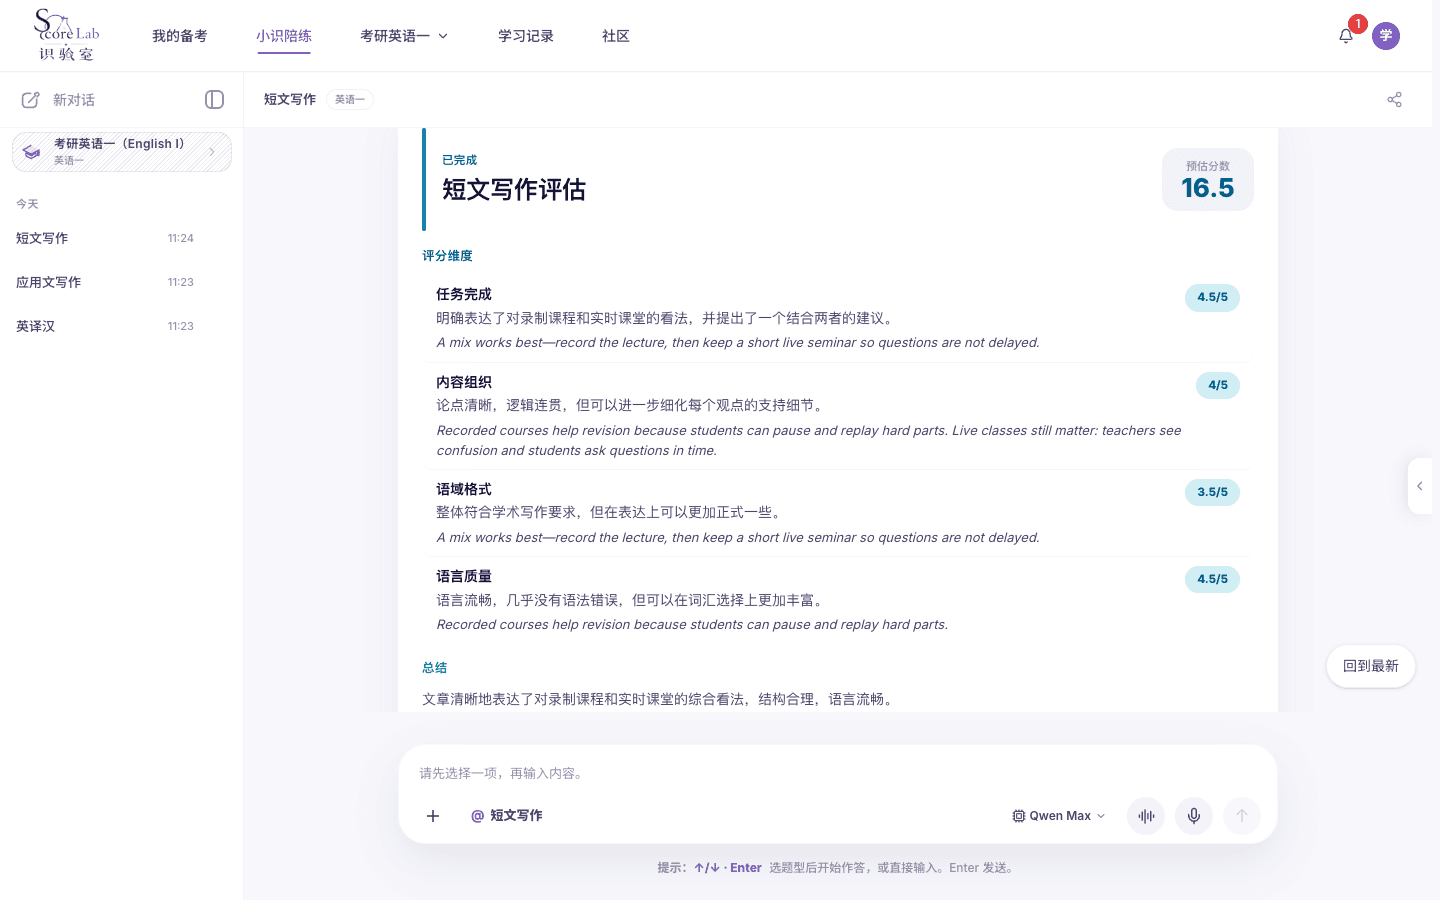Screen dimensions: 1440x900
Task: Click the 语域格式 3.5/5 score badge
Action: click(1212, 492)
